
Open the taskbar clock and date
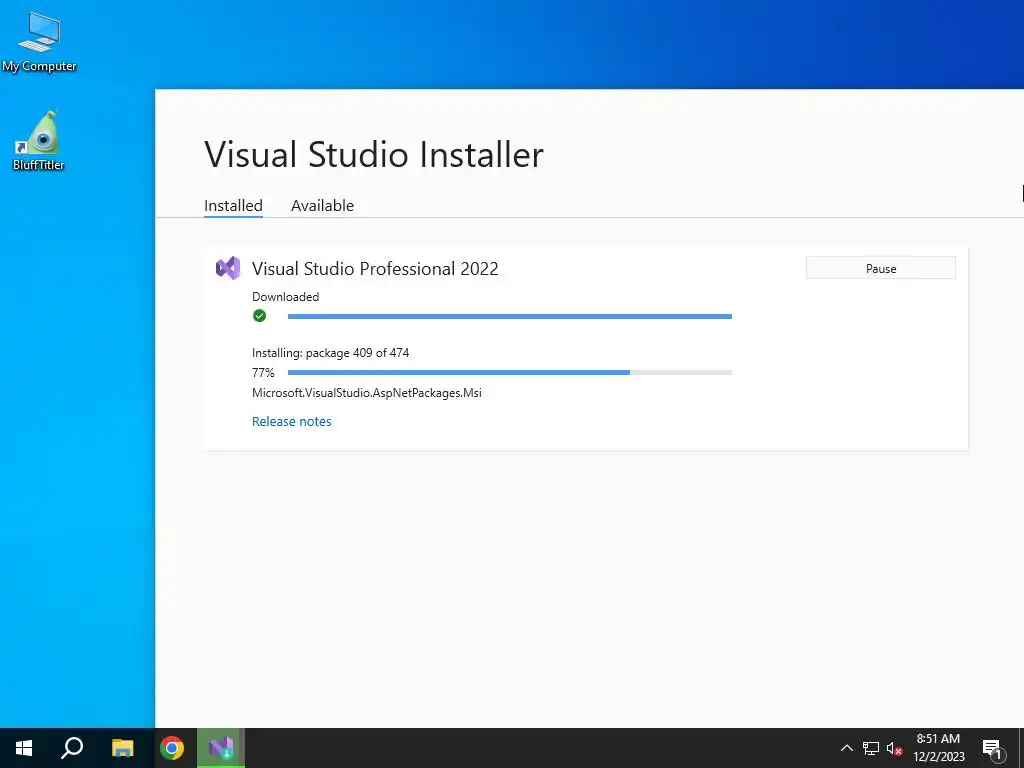tap(938, 748)
